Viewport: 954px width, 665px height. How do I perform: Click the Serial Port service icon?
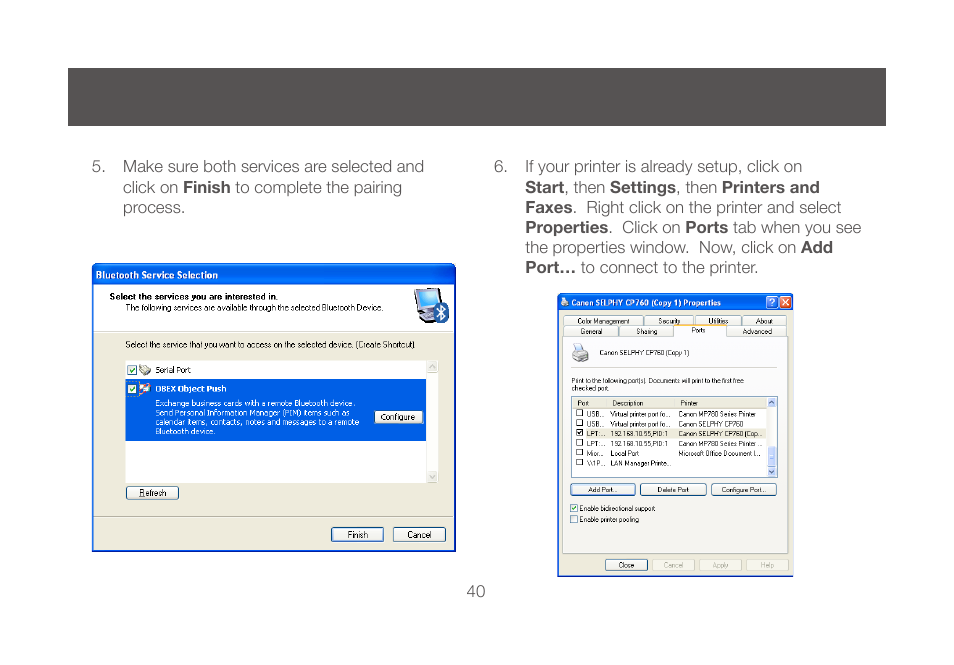[145, 369]
